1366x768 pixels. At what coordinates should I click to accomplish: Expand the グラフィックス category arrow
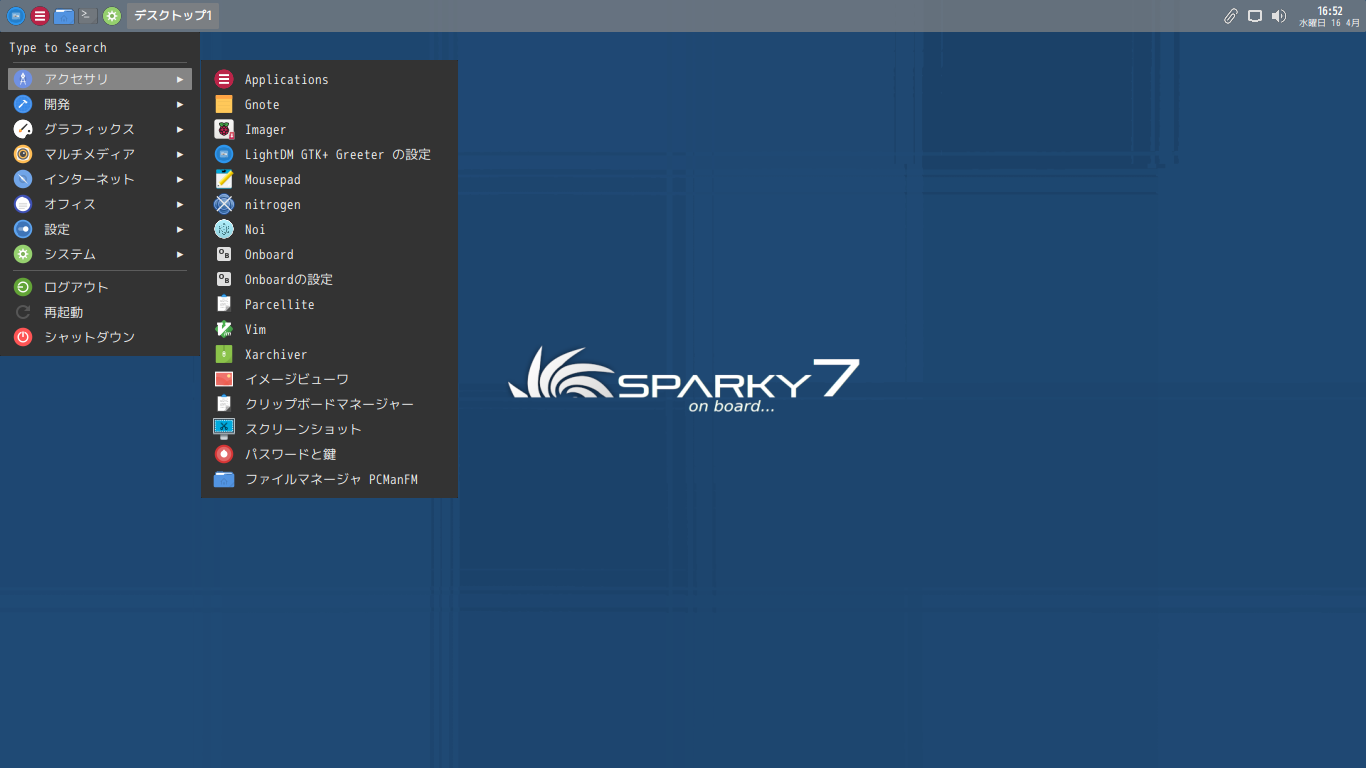click(x=180, y=129)
